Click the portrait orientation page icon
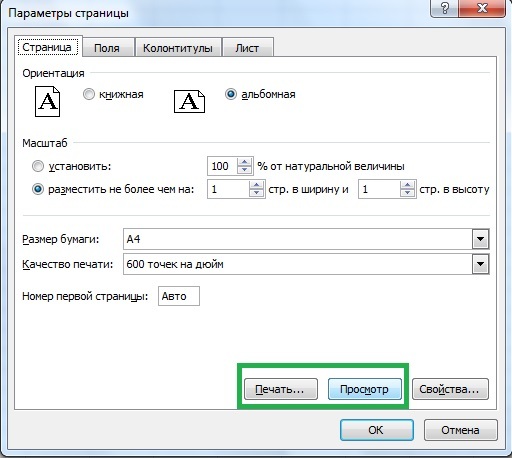The image size is (512, 458). pyautogui.click(x=47, y=101)
